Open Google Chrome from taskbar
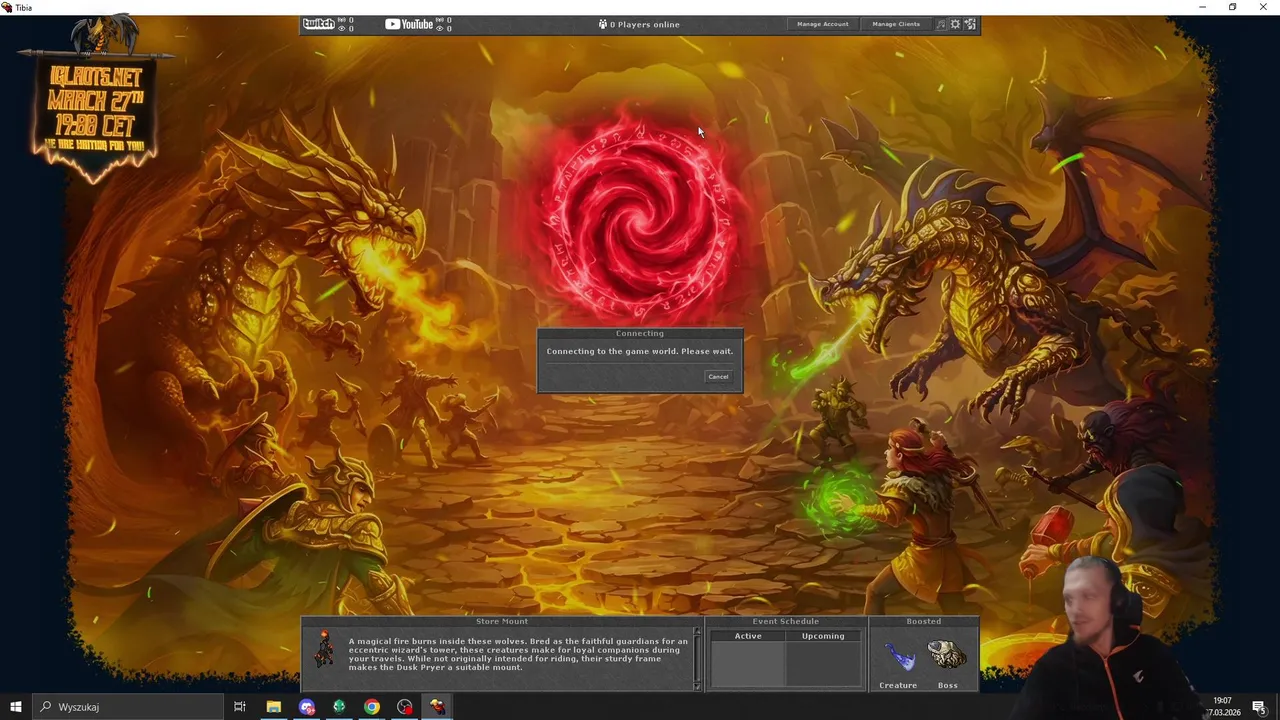 point(372,707)
